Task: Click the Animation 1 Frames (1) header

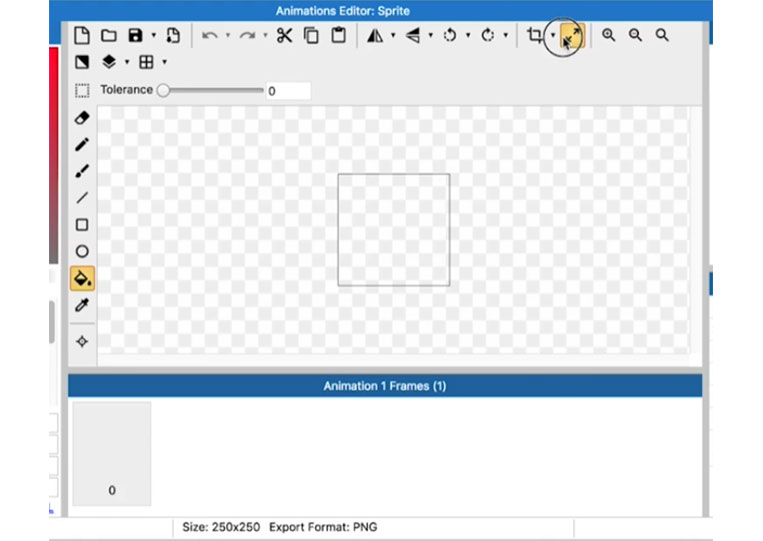Action: [385, 386]
